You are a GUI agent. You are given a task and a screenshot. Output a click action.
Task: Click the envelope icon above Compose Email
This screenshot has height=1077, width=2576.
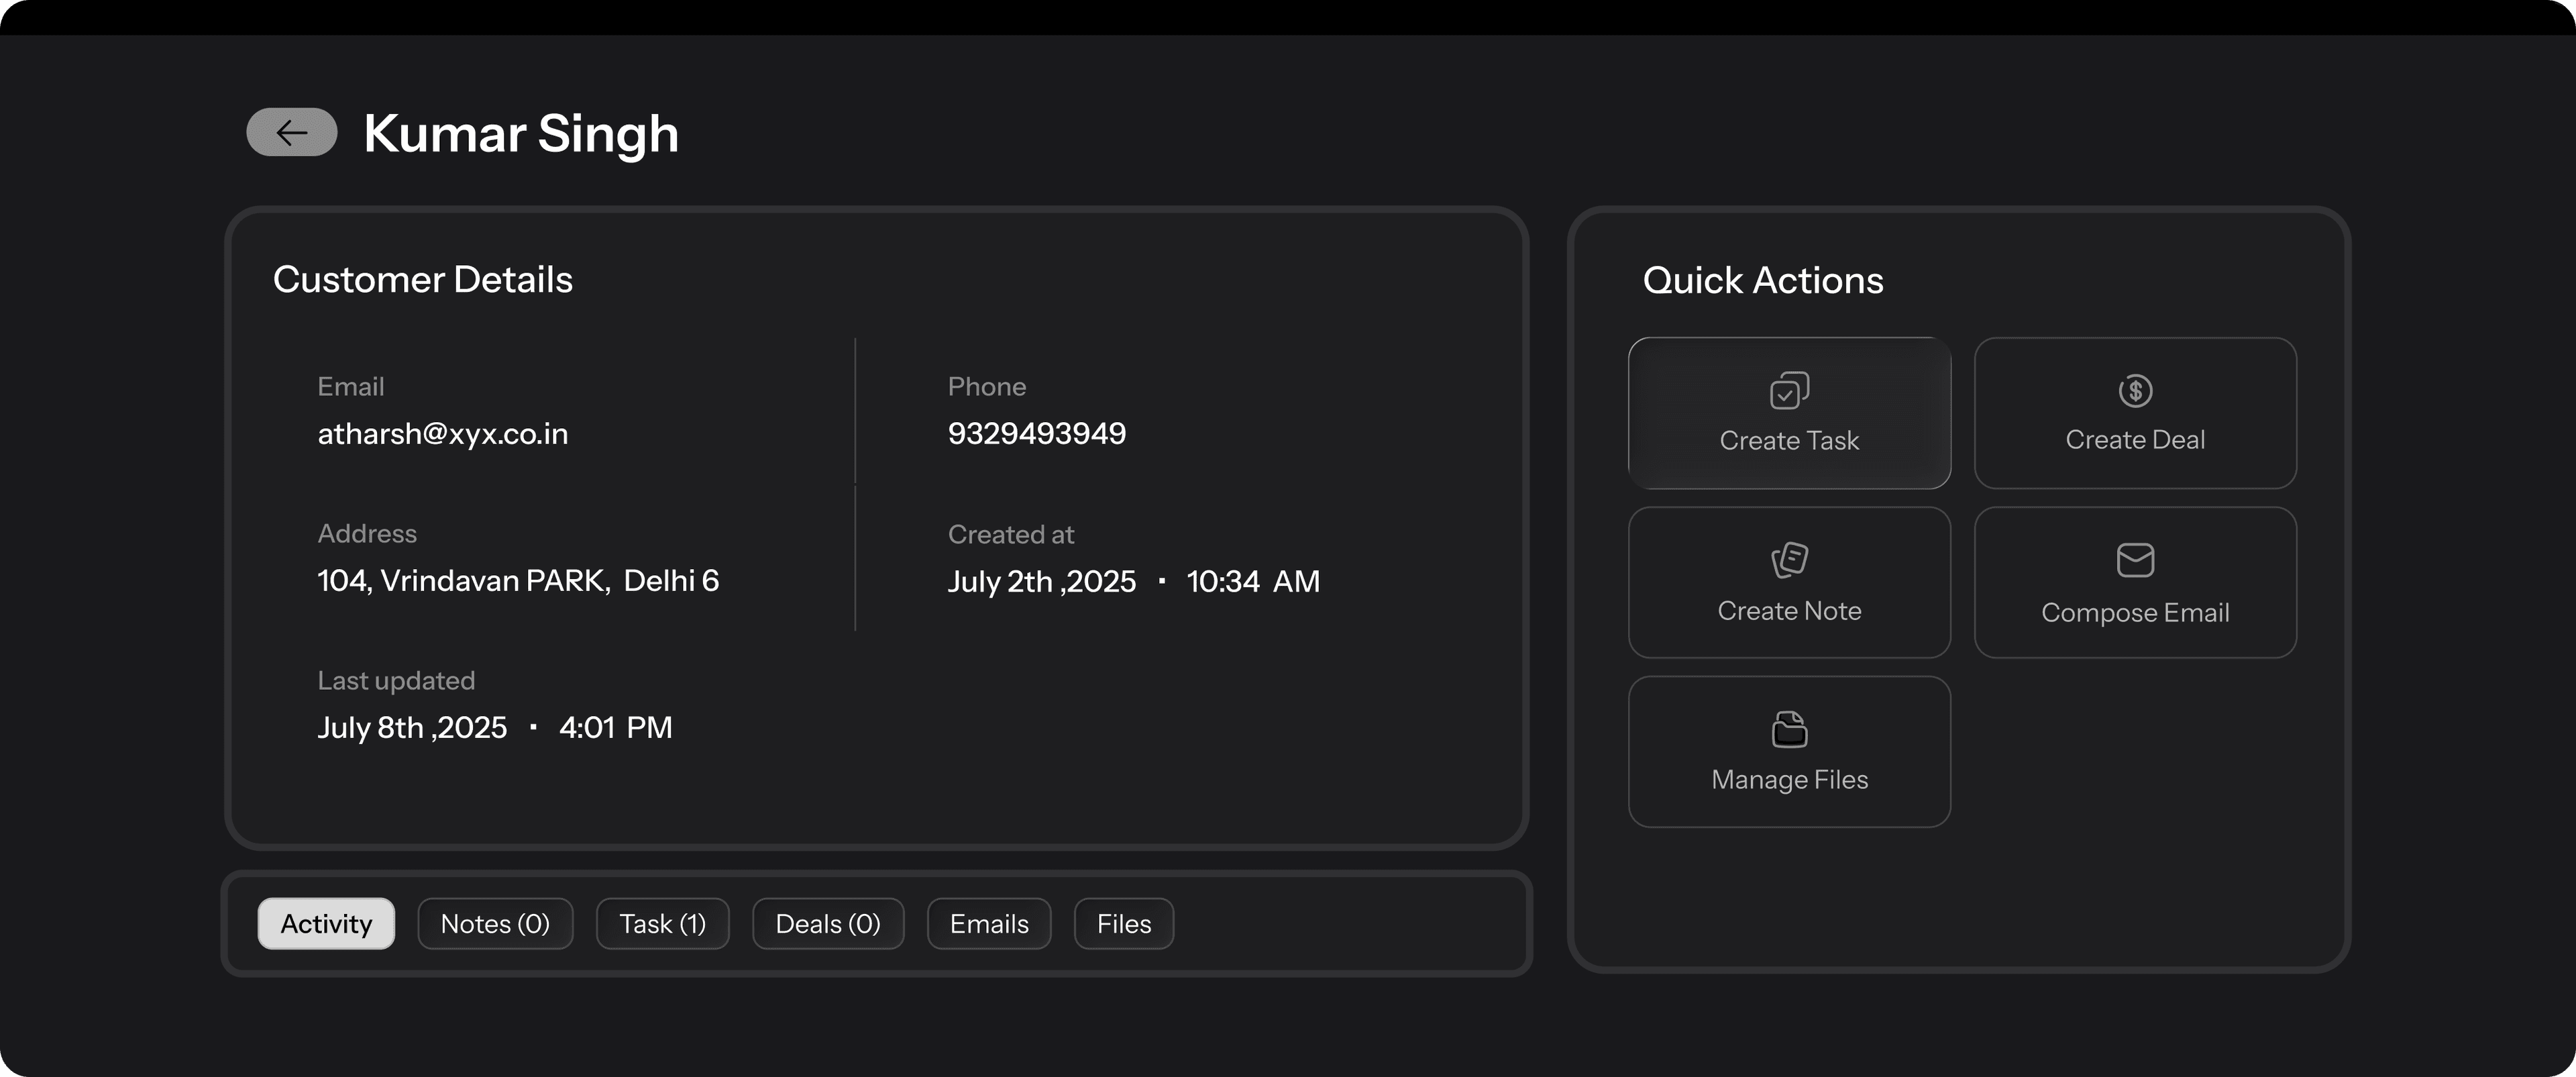pos(2135,560)
